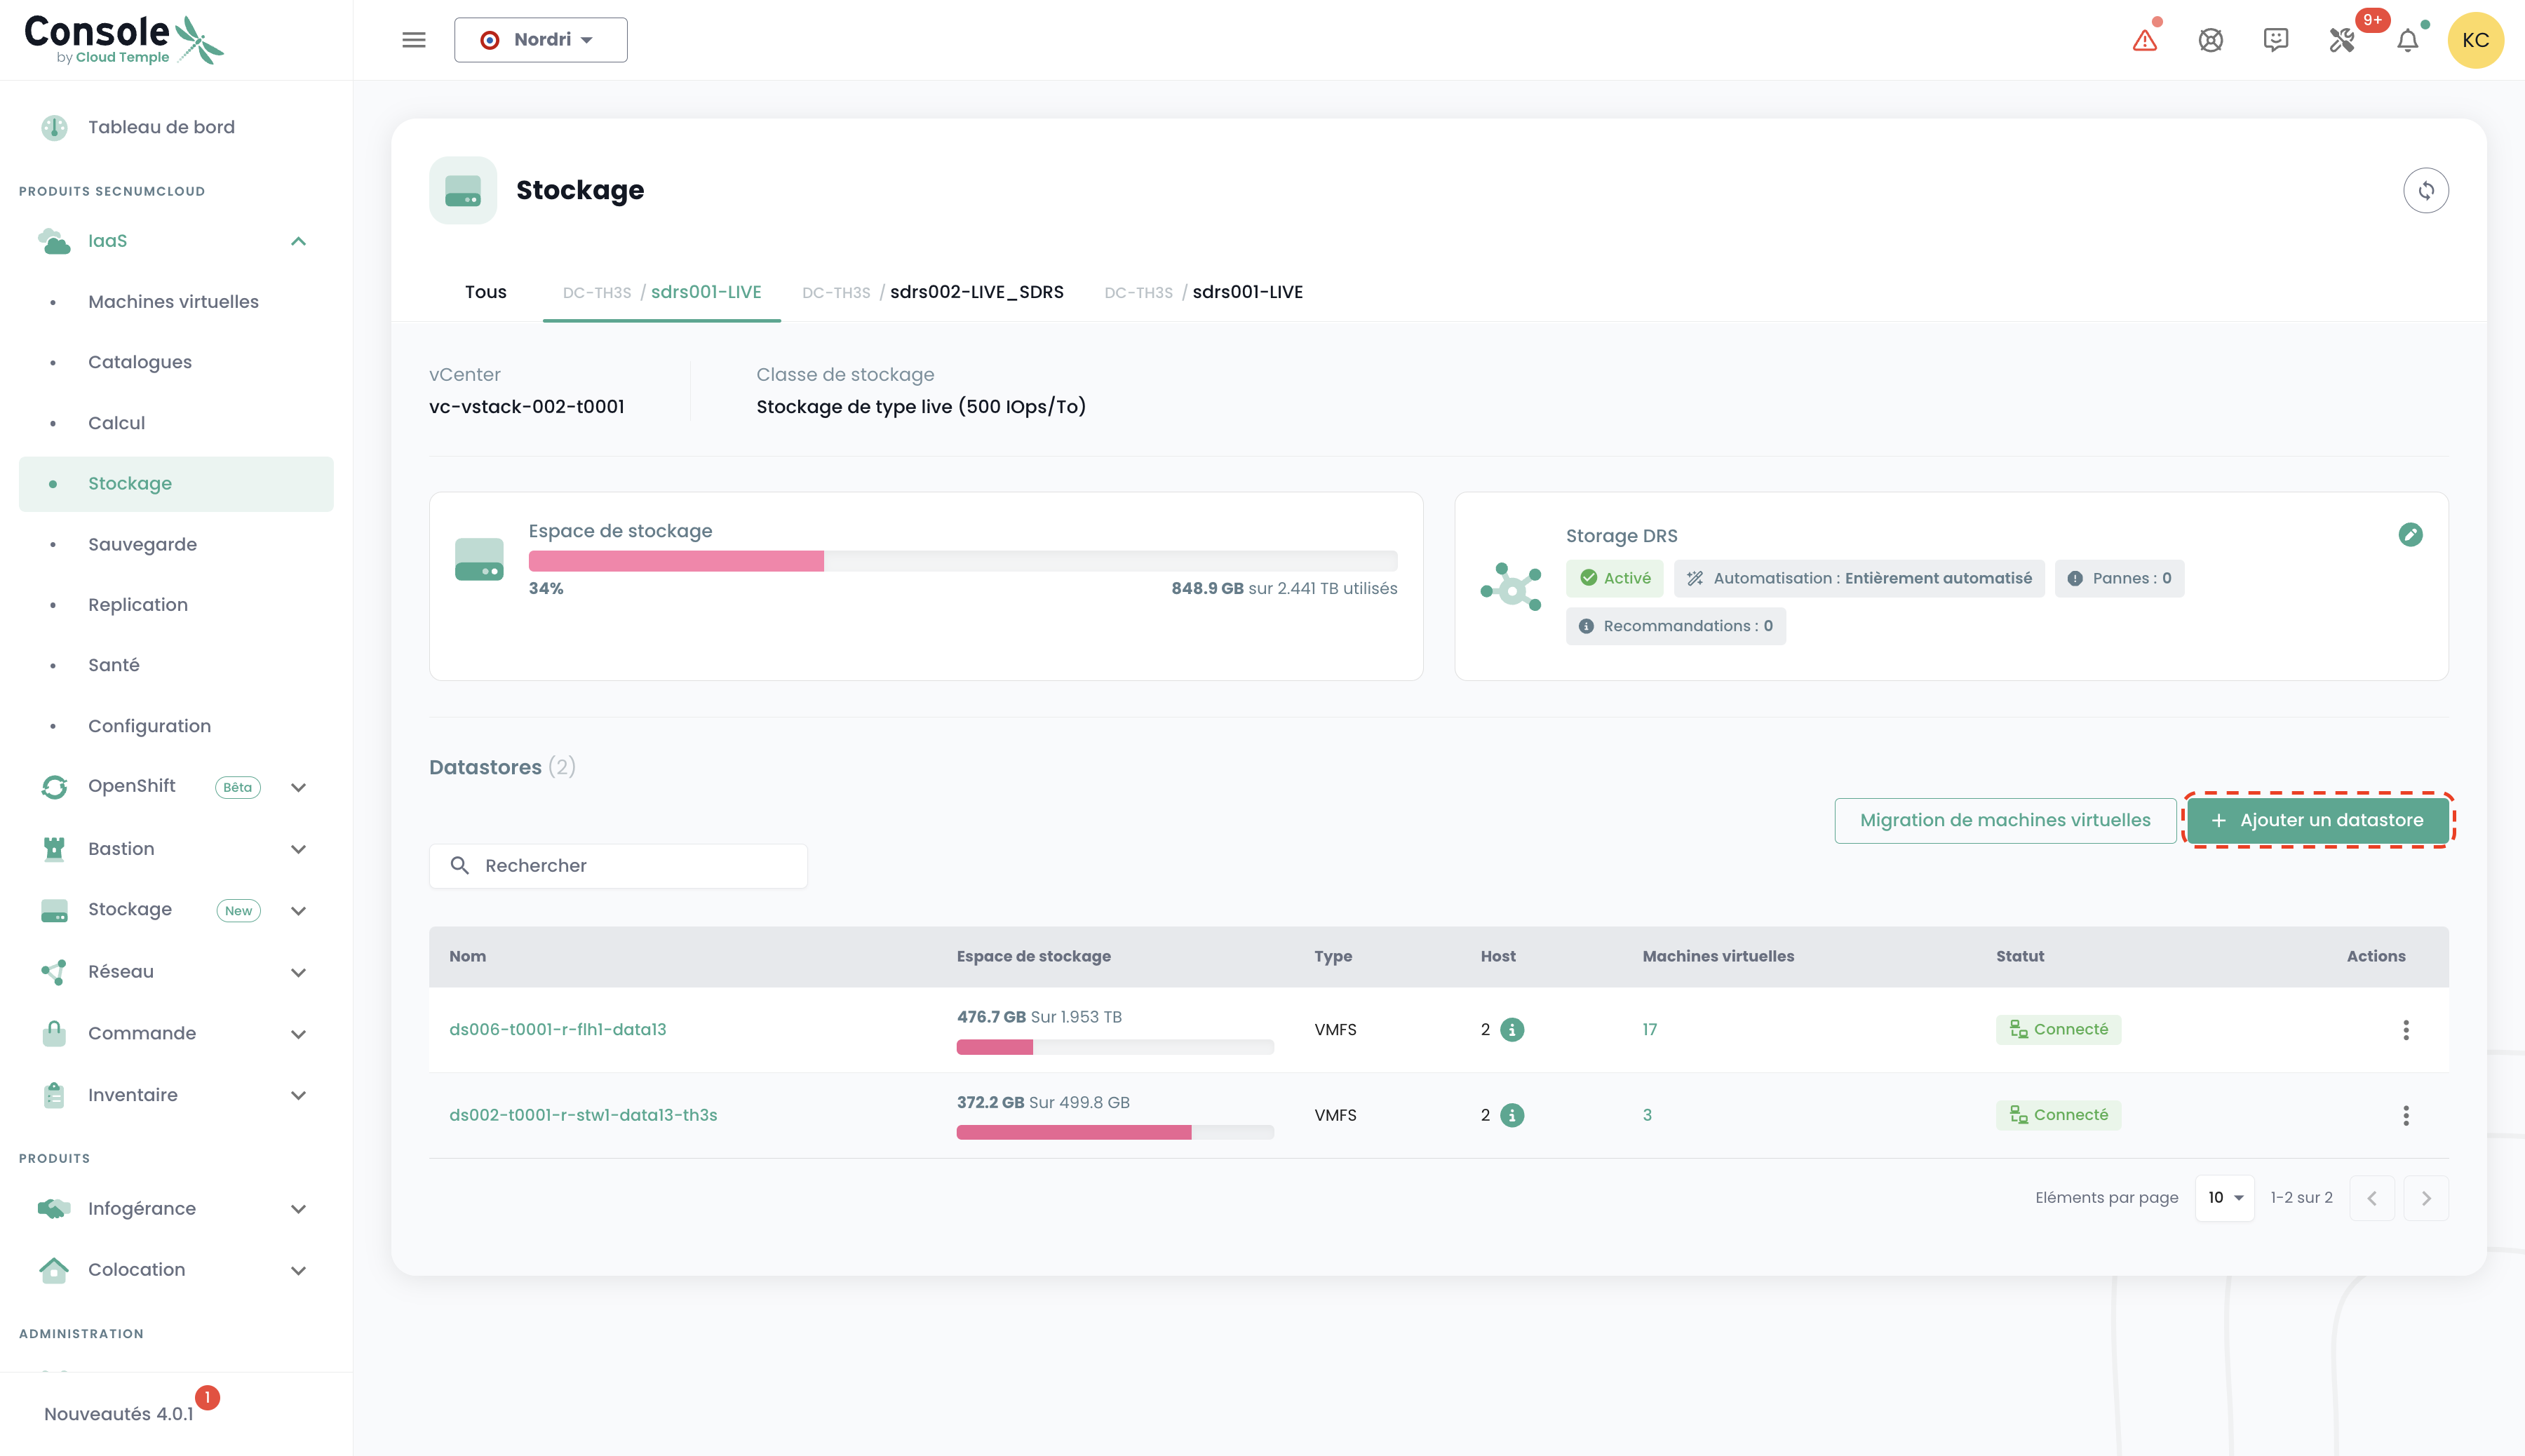Image resolution: width=2525 pixels, height=1456 pixels.
Task: Show host info for ds006-t0001-r-flh1-data13
Action: tap(1512, 1030)
